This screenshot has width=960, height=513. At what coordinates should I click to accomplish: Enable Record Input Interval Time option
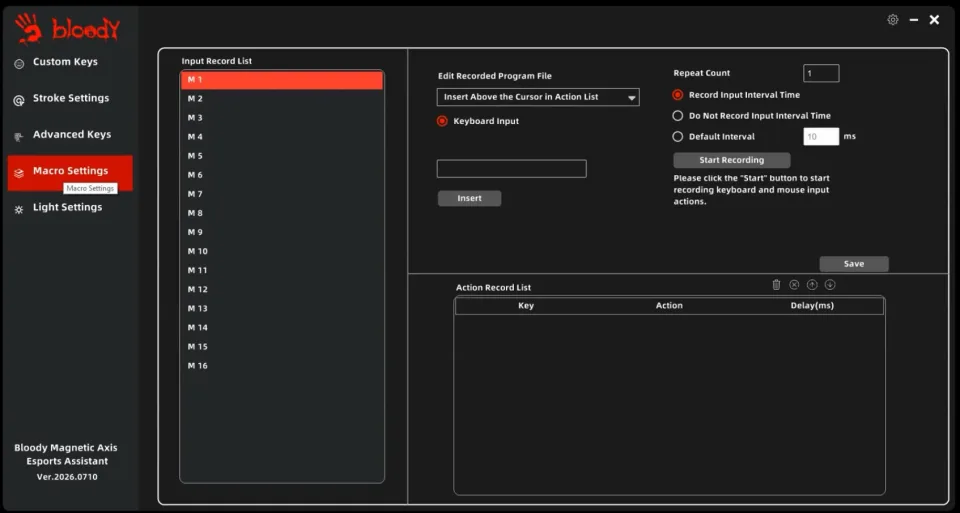tap(678, 95)
